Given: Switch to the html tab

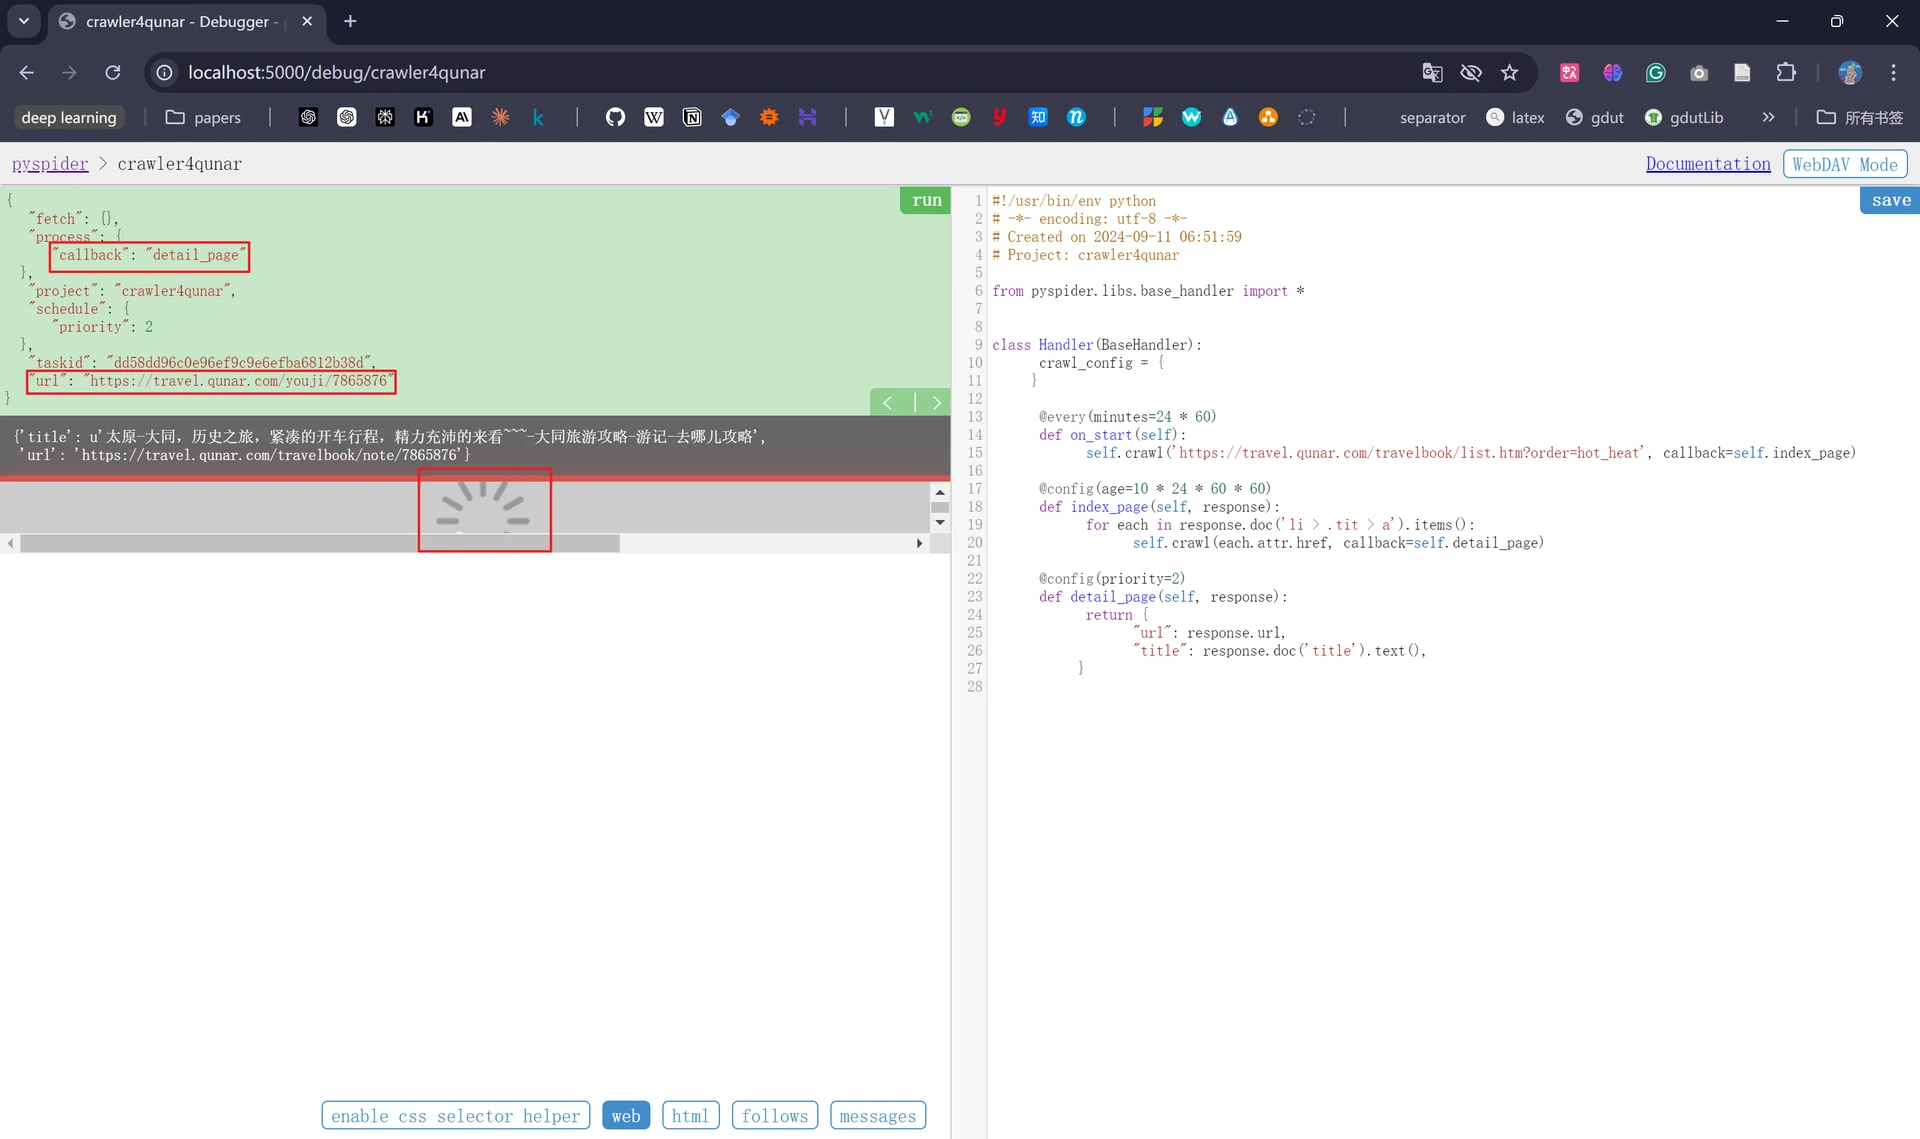Looking at the screenshot, I should [x=690, y=1115].
